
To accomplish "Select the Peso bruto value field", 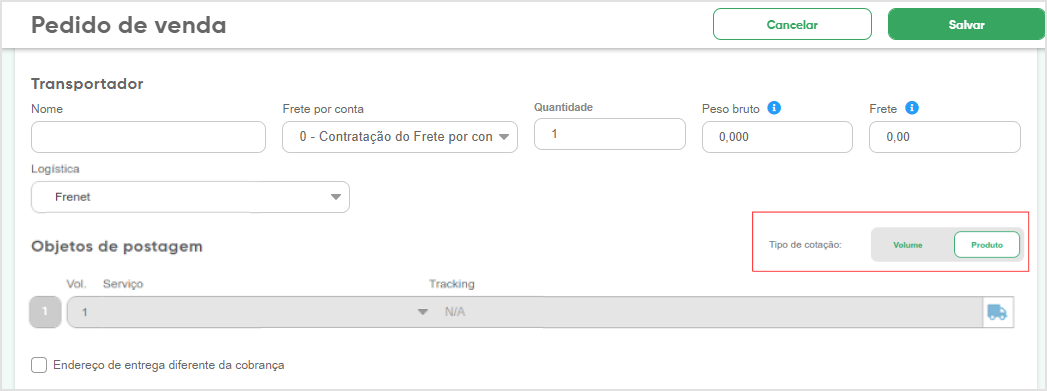I will pos(777,137).
